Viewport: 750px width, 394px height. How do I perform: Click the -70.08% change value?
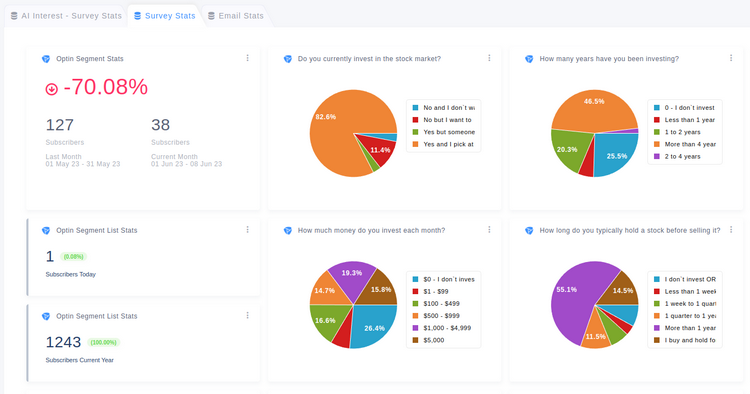pos(105,87)
